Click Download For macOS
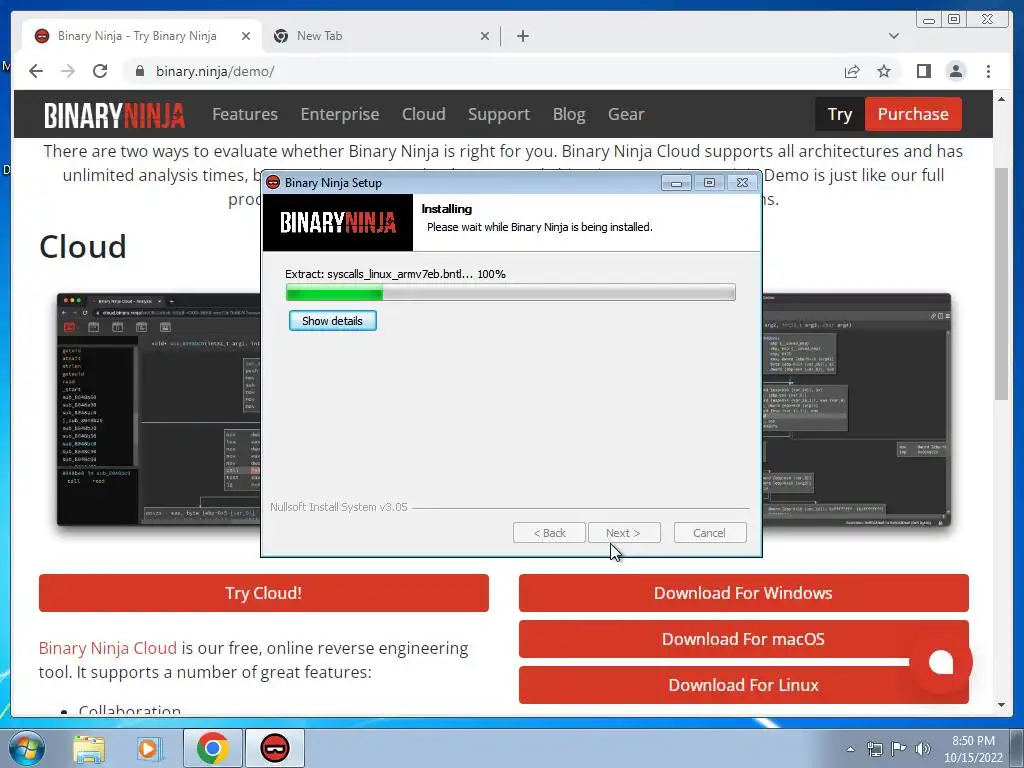Viewport: 1024px width, 768px height. [x=743, y=639]
